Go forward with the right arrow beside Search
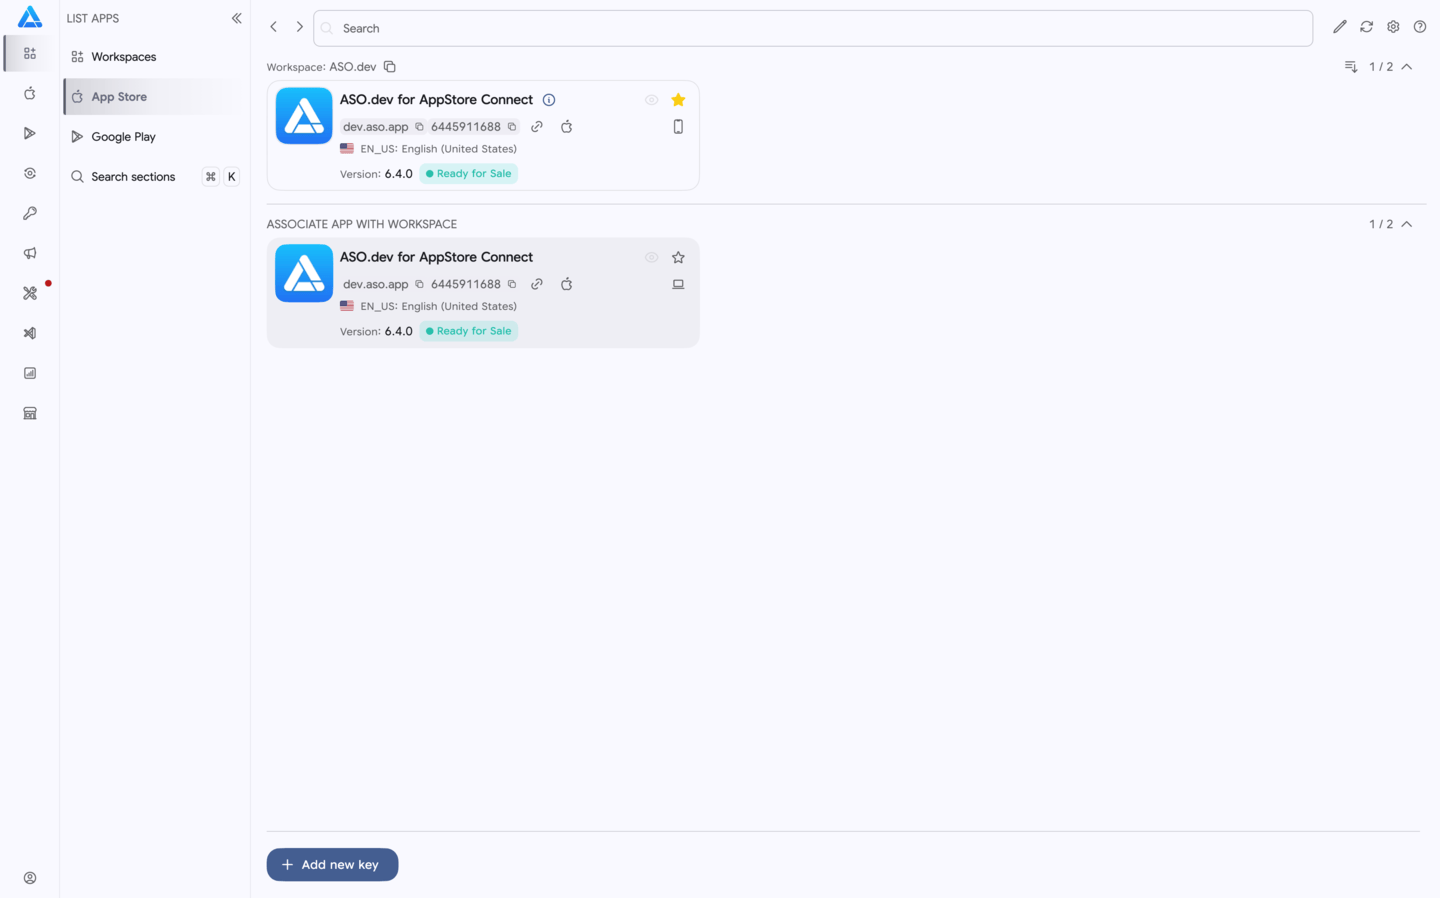 [299, 27]
